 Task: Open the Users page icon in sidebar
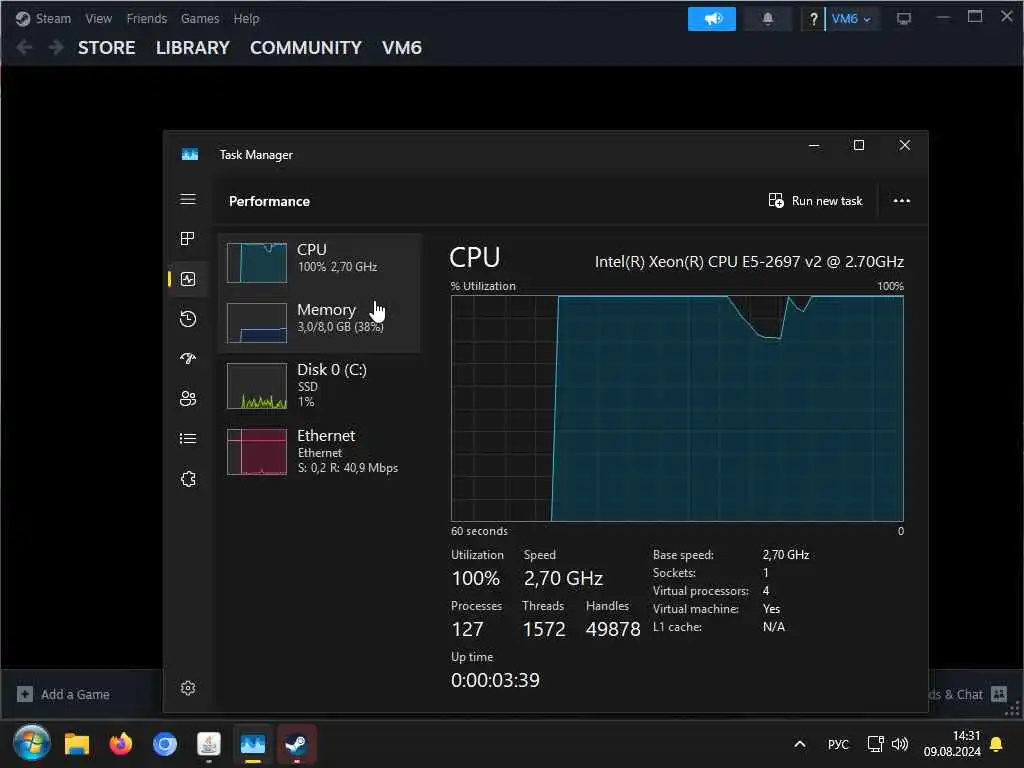point(188,398)
